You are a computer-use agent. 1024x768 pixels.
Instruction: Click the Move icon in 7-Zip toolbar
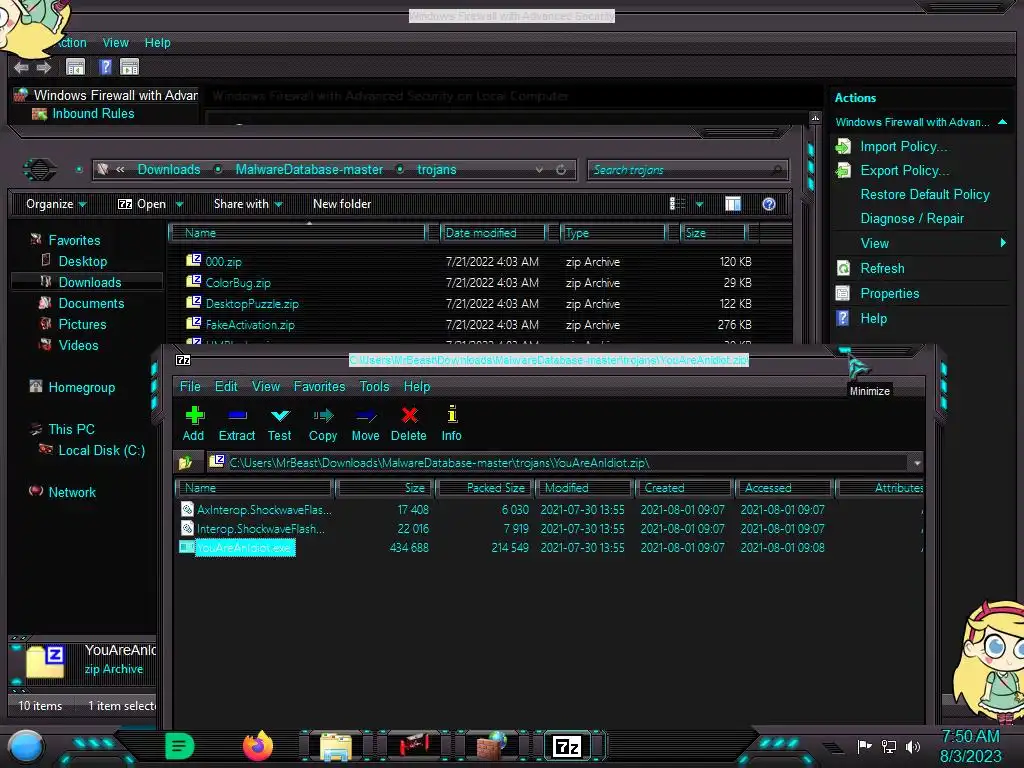point(365,424)
